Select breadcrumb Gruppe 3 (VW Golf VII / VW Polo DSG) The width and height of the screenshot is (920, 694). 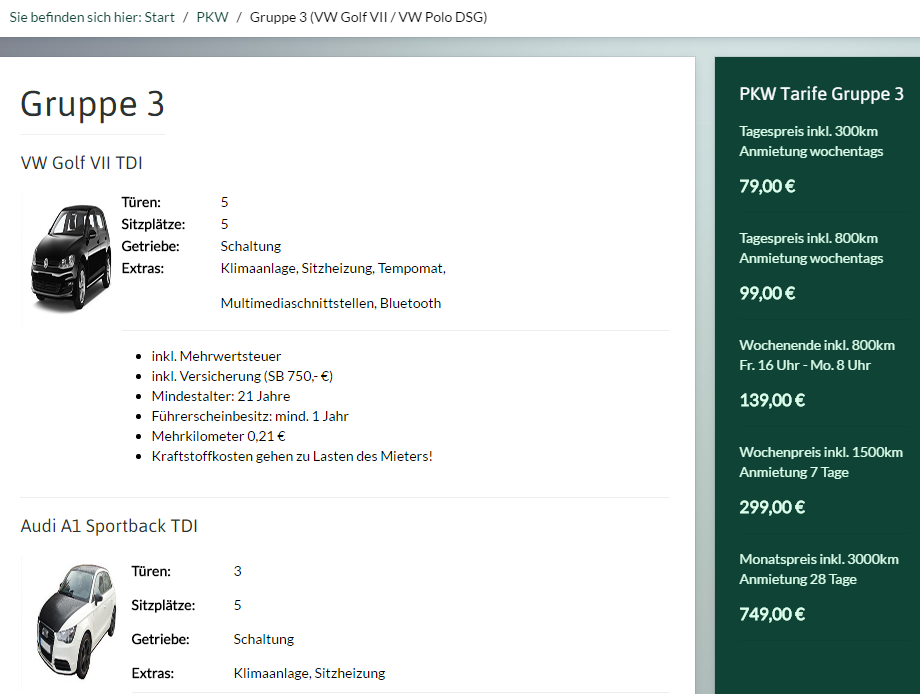click(x=368, y=18)
